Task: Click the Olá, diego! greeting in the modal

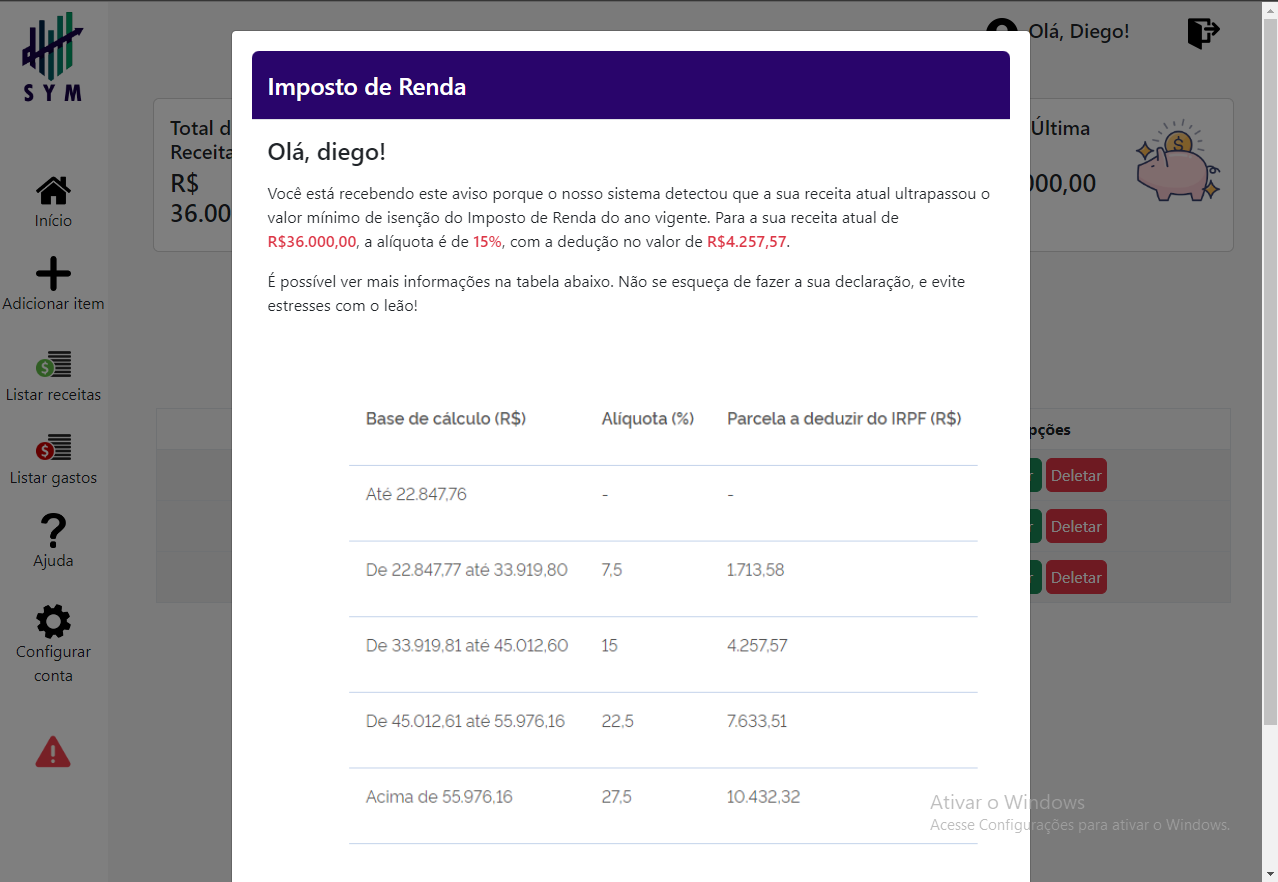Action: coord(327,153)
